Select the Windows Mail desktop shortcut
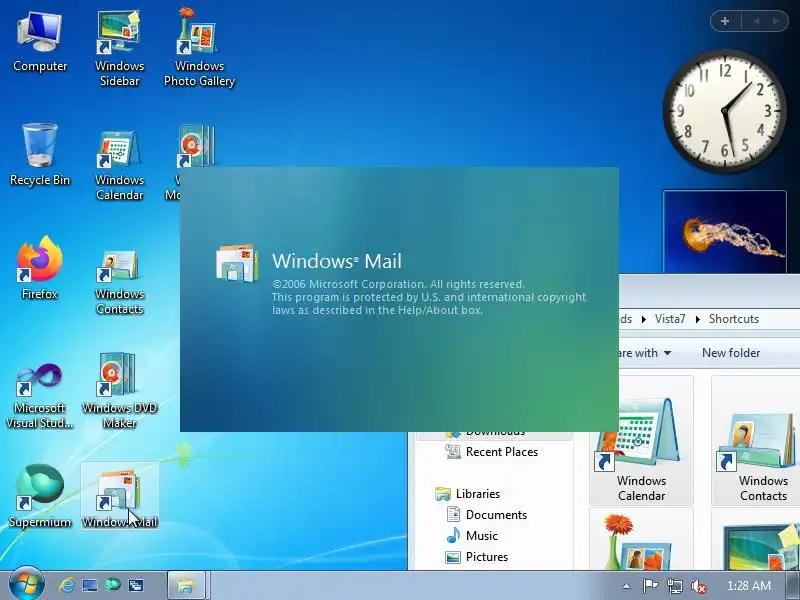Screen dimensions: 800x600 (x=119, y=496)
